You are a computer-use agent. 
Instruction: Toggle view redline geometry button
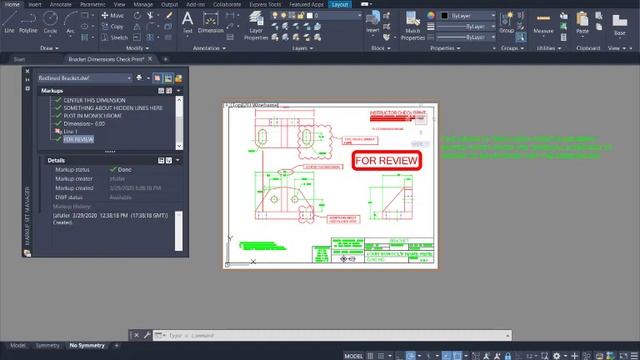[x=157, y=78]
